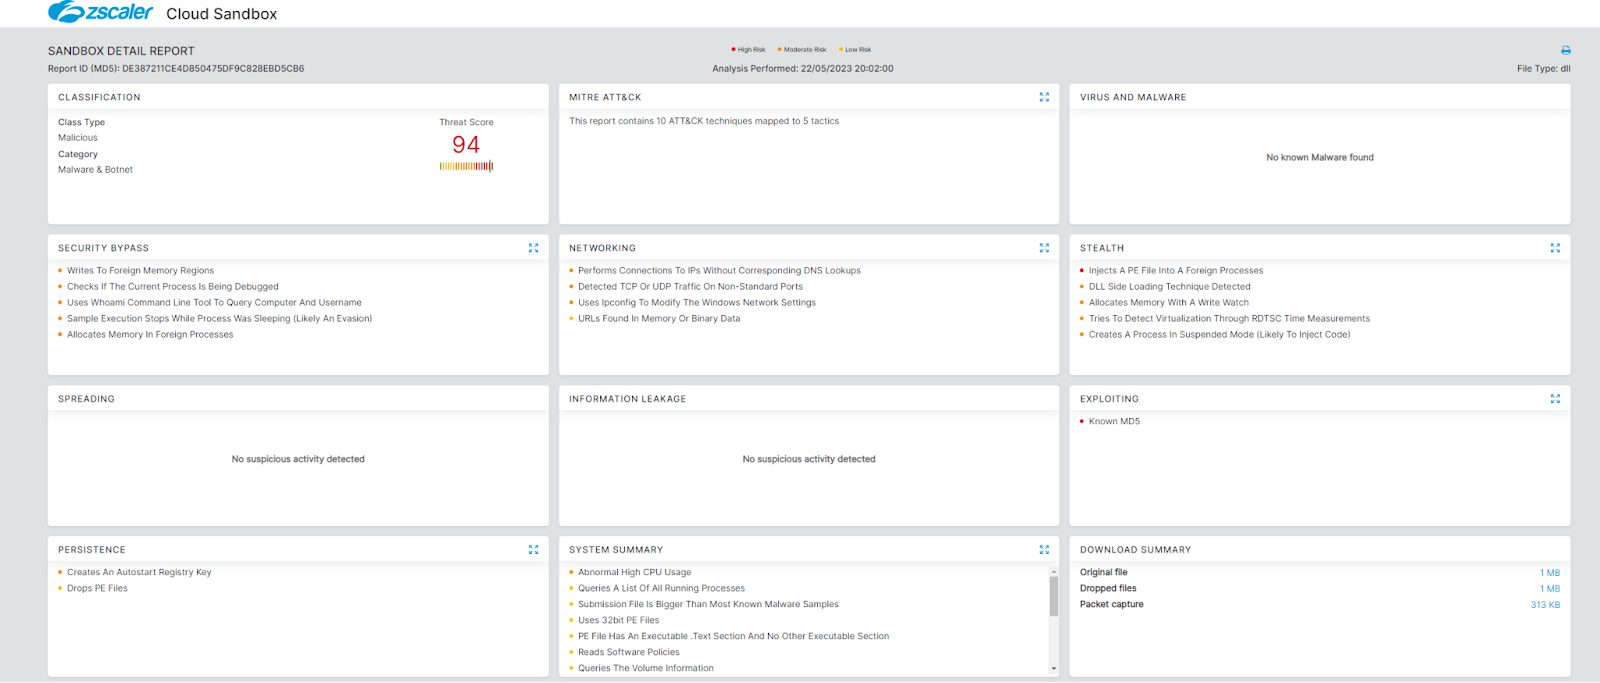This screenshot has width=1600, height=683.
Task: Expand the Stealth panel
Action: (x=1555, y=248)
